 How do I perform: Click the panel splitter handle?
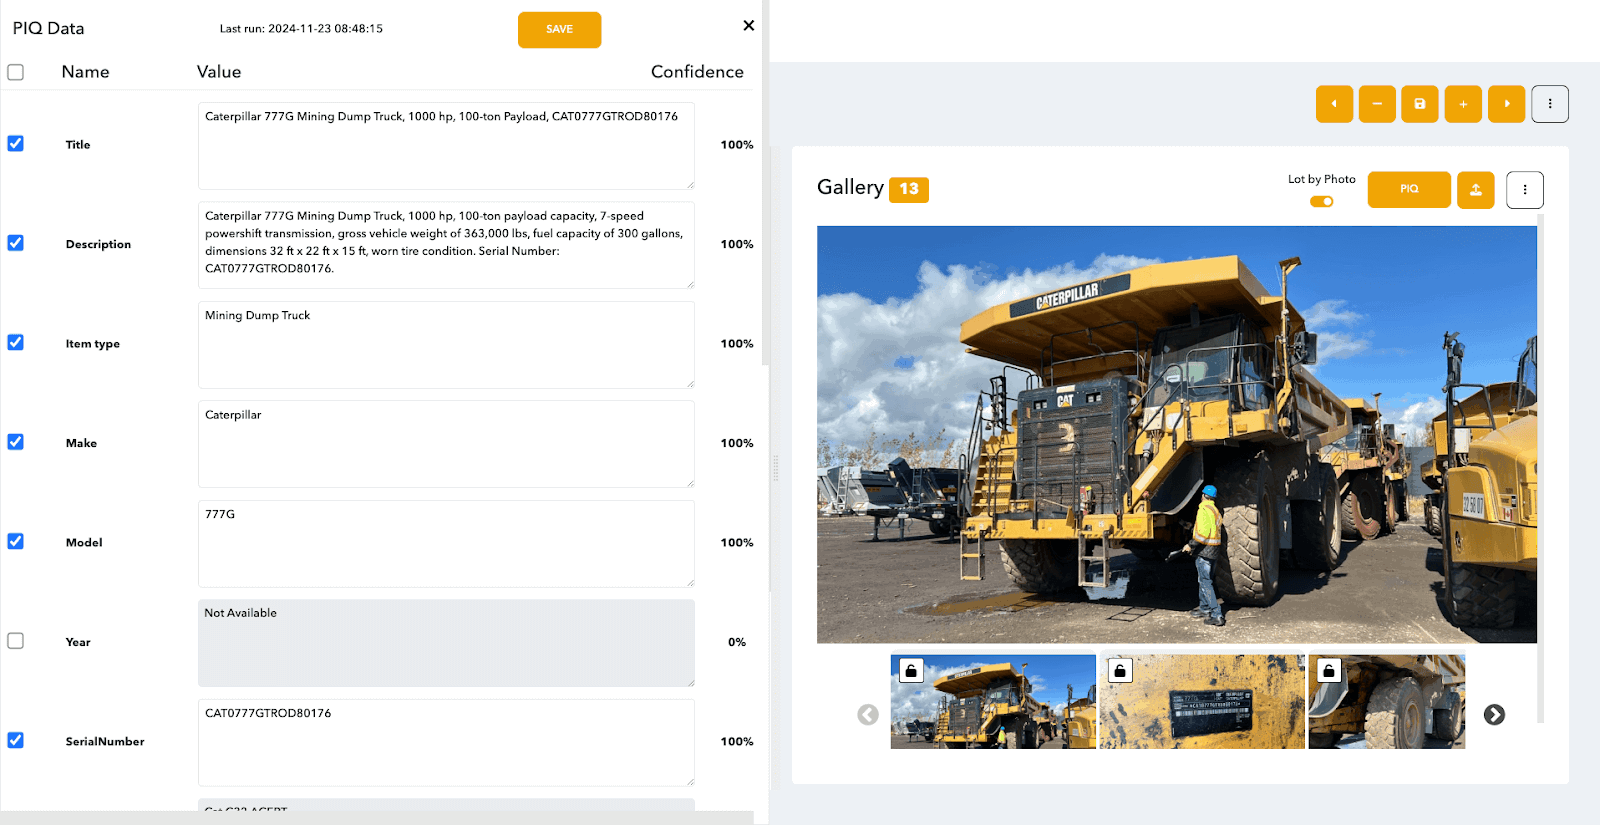pos(776,468)
